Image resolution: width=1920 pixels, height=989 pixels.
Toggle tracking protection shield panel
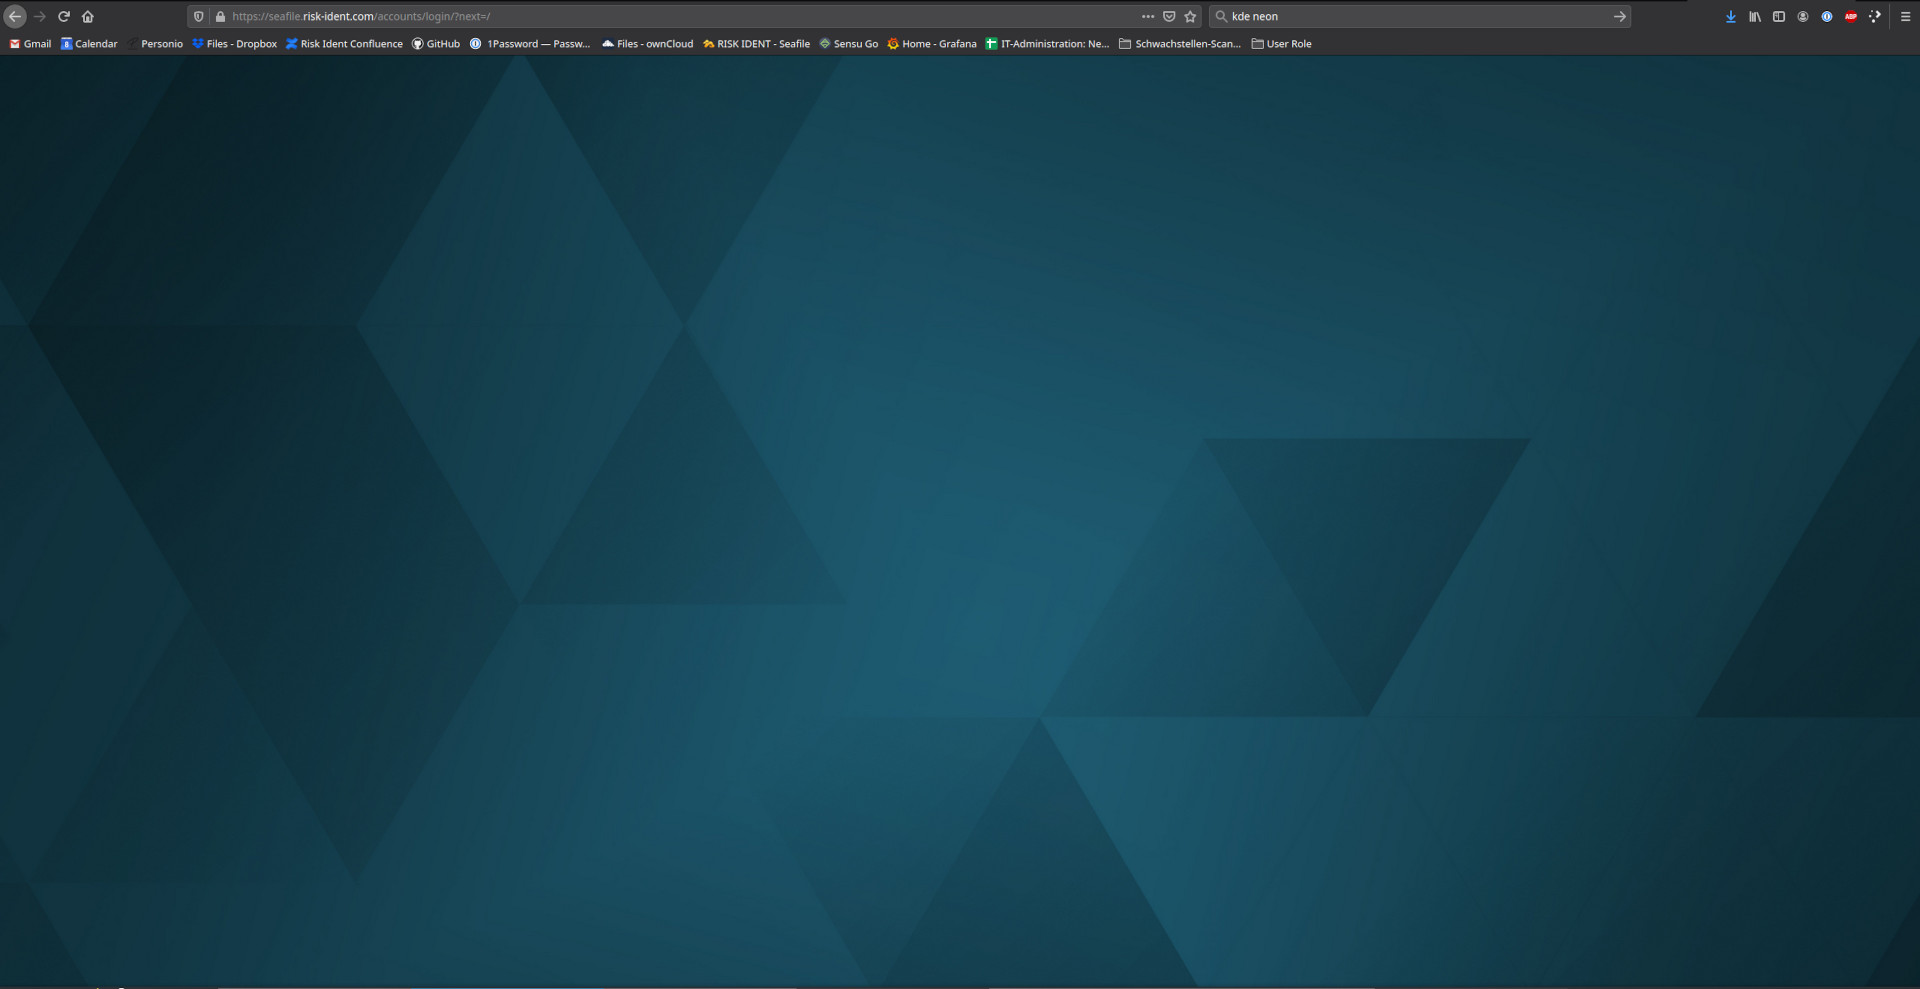[198, 16]
